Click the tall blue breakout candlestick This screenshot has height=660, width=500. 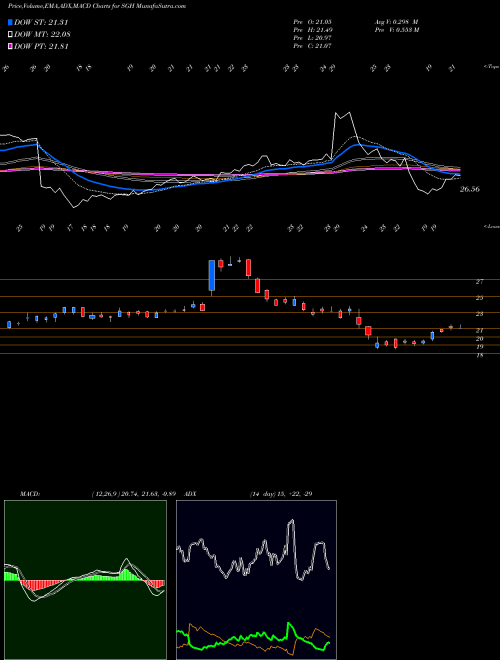212,275
